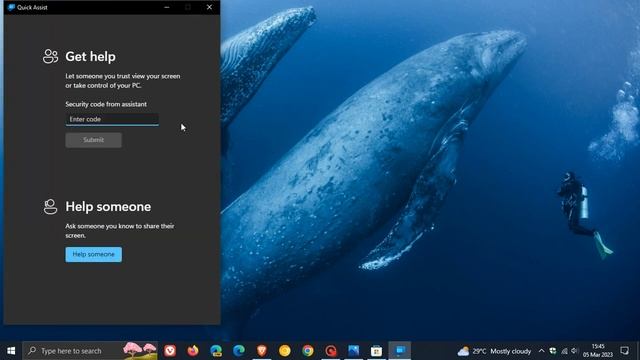The height and width of the screenshot is (360, 640).
Task: Open the 29°C Mostly cloudy weather widget
Action: [x=494, y=351]
